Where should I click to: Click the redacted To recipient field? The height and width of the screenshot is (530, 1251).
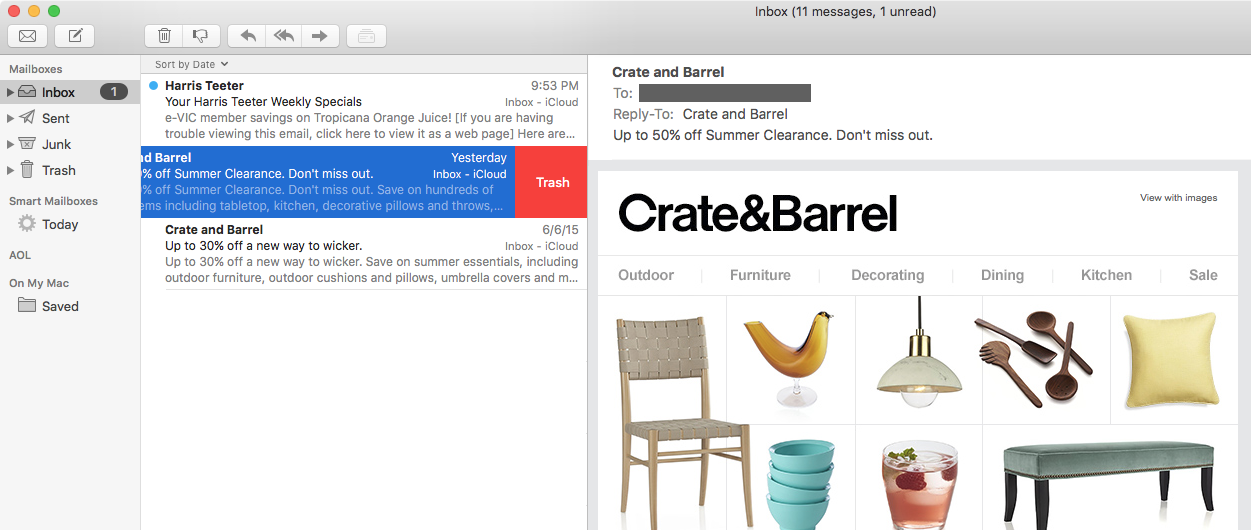coord(725,93)
